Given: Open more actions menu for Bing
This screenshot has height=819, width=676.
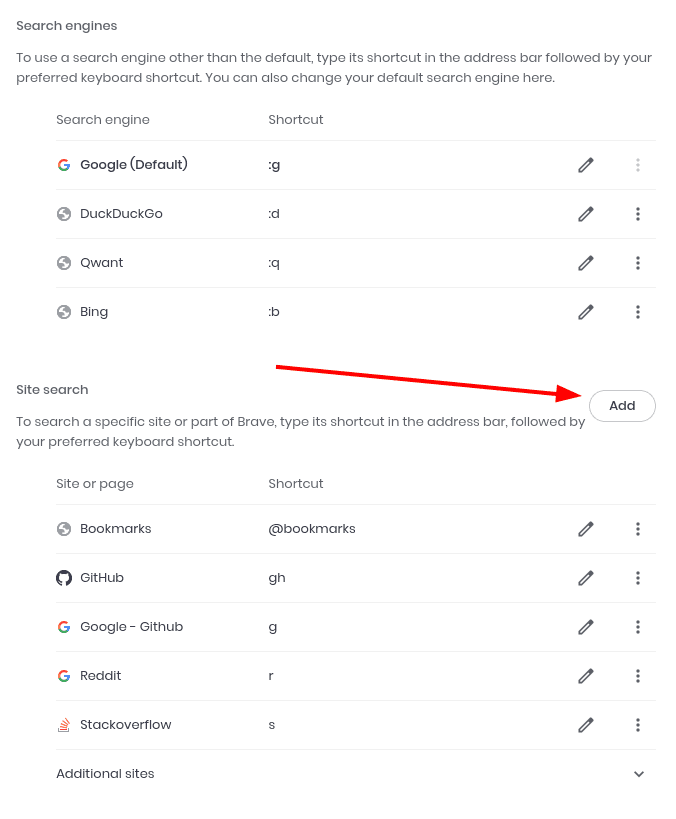Looking at the screenshot, I should (x=638, y=312).
